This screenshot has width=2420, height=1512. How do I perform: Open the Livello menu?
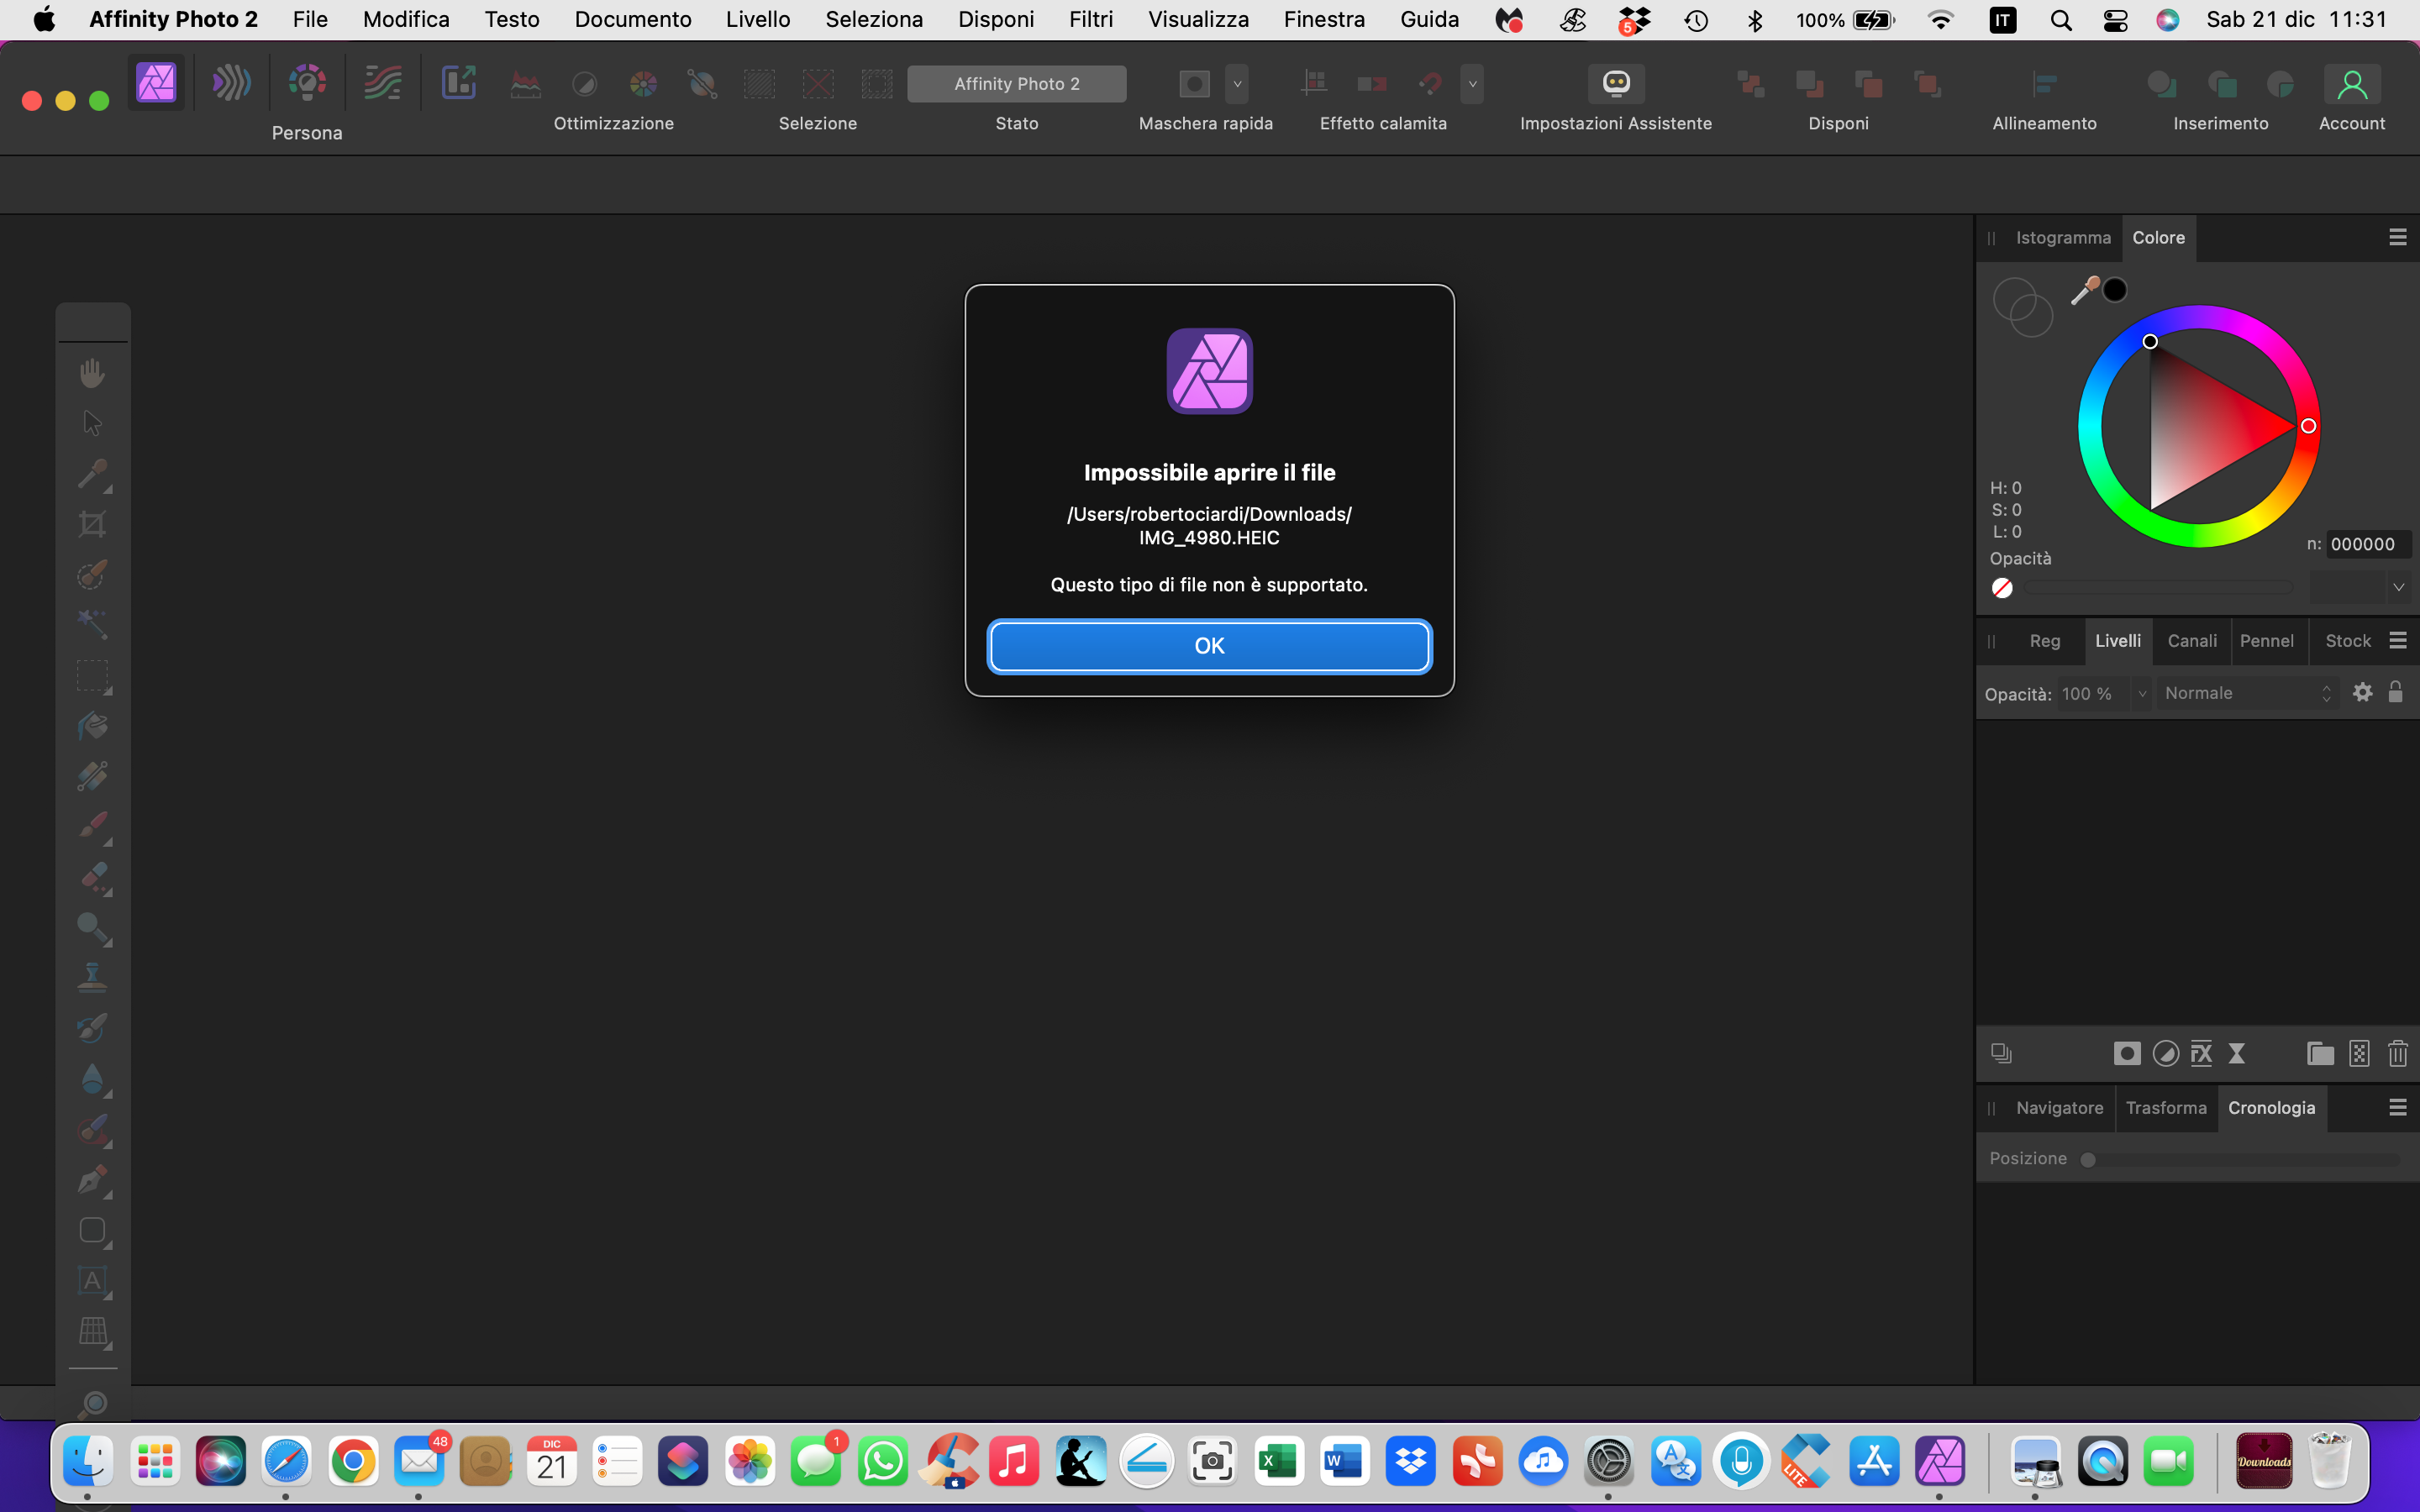pyautogui.click(x=757, y=19)
